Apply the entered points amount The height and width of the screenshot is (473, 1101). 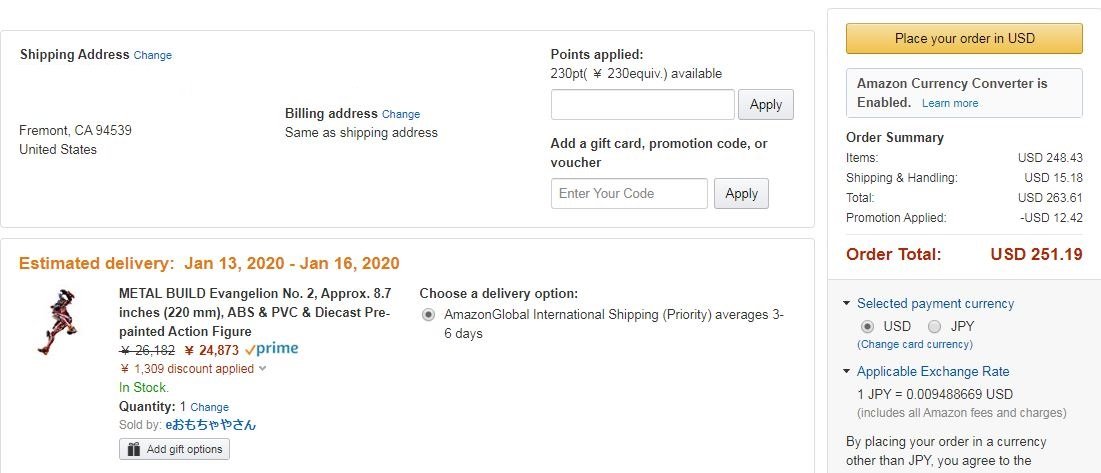pyautogui.click(x=765, y=105)
